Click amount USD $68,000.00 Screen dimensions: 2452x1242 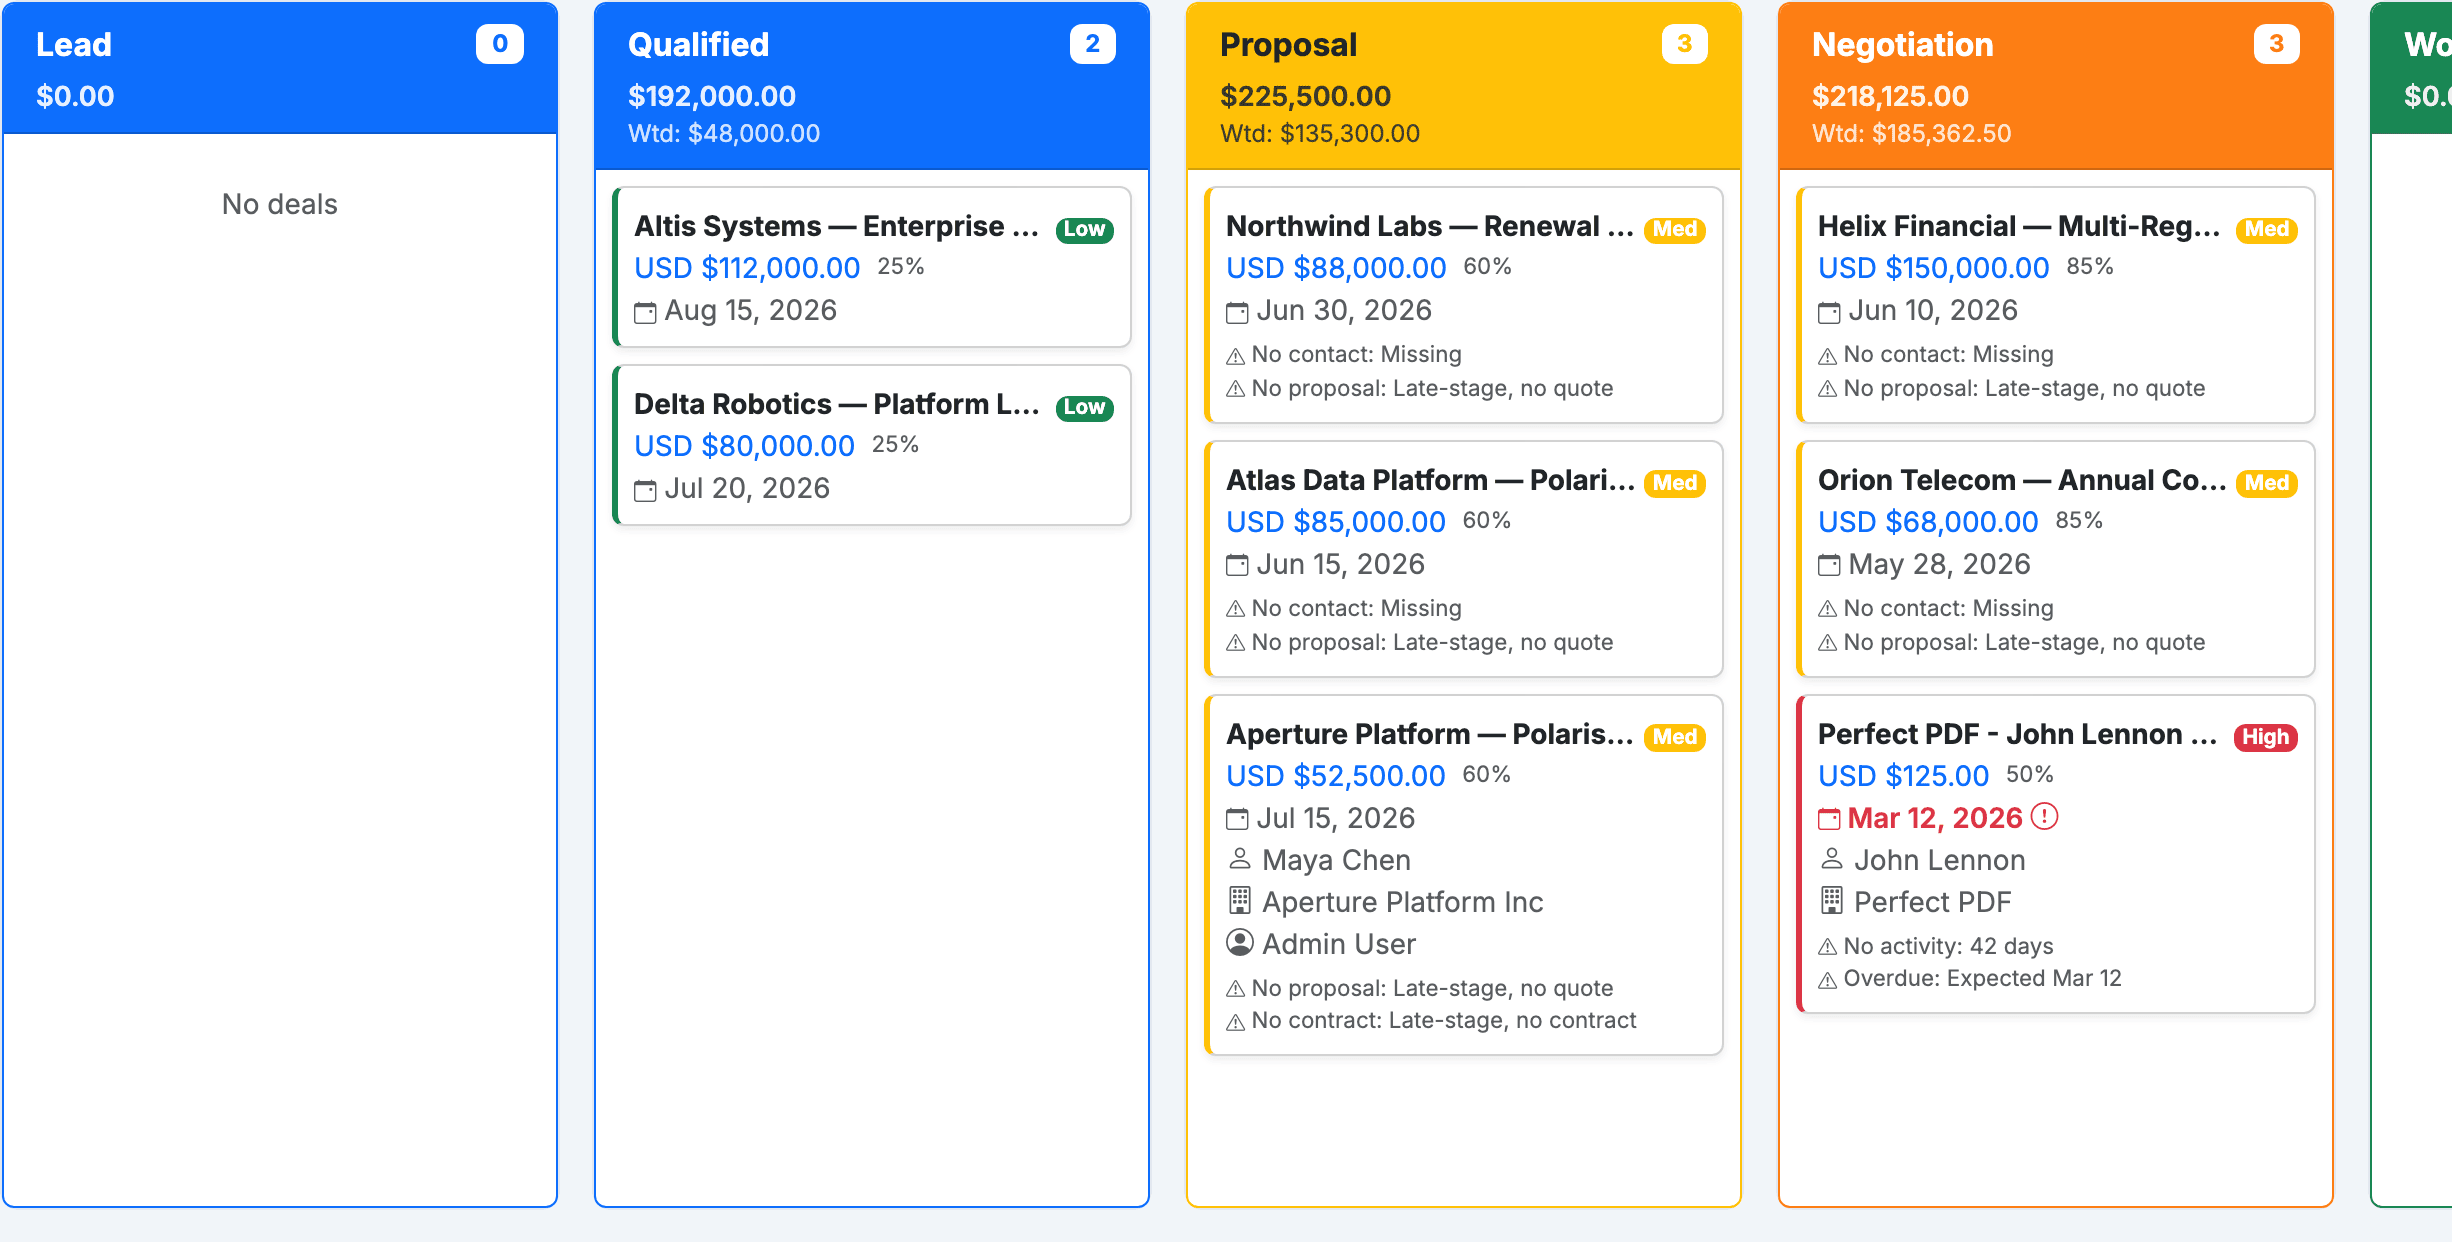[1928, 522]
